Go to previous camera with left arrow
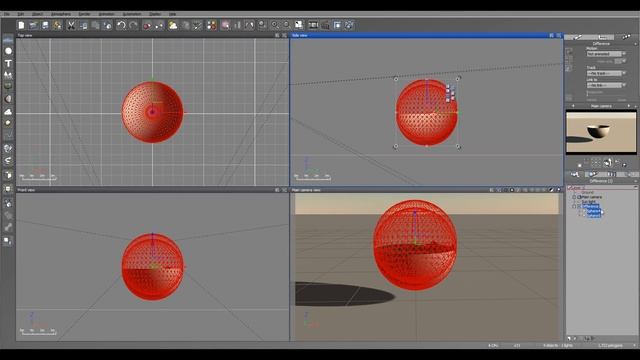Viewport: 640px width, 360px height. 573,106
